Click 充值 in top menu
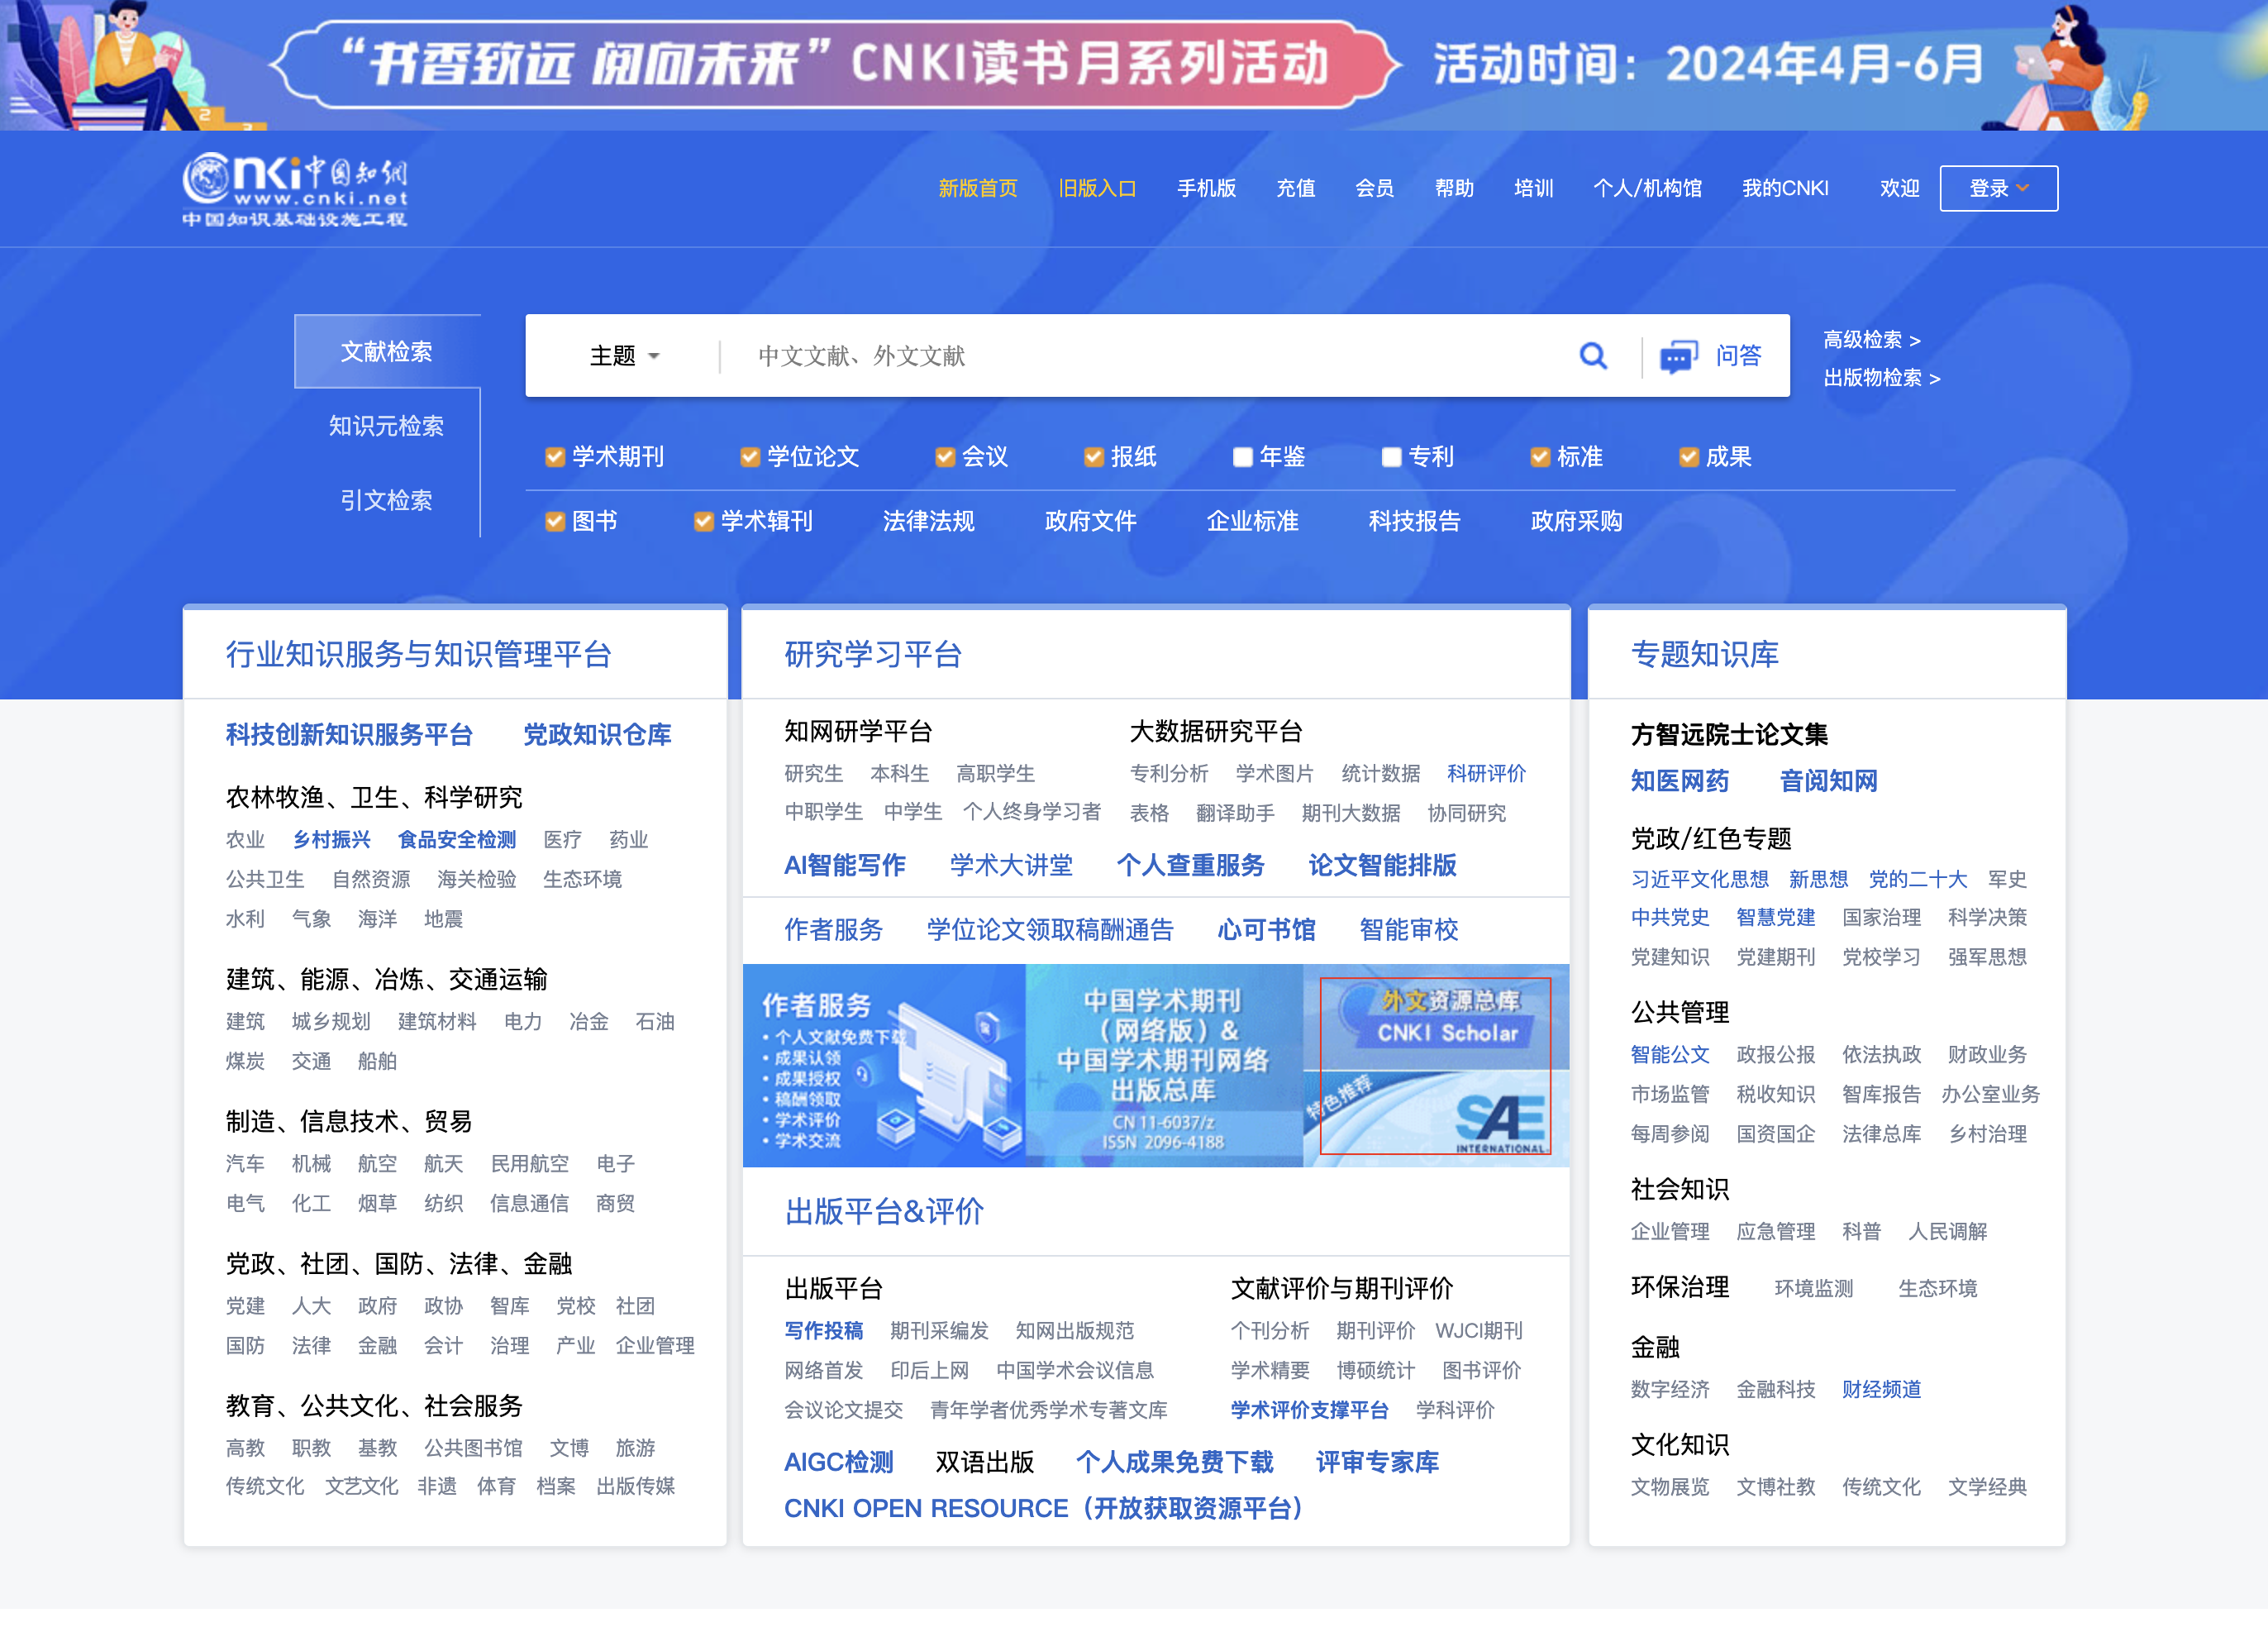Screen dimensions: 2268x1632 tap(1295, 188)
